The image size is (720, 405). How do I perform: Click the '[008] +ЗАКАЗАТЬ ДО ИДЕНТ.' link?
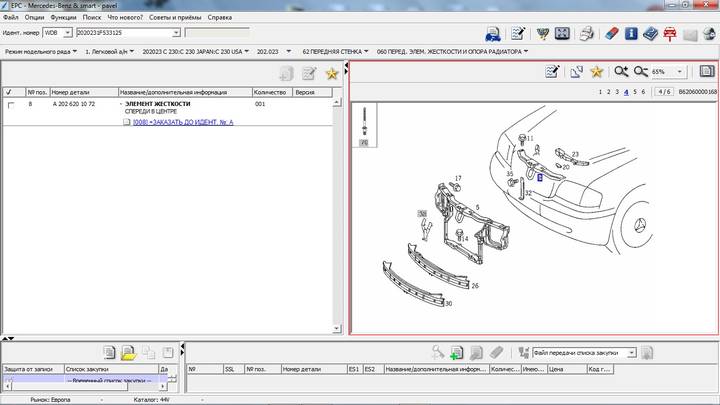(182, 122)
